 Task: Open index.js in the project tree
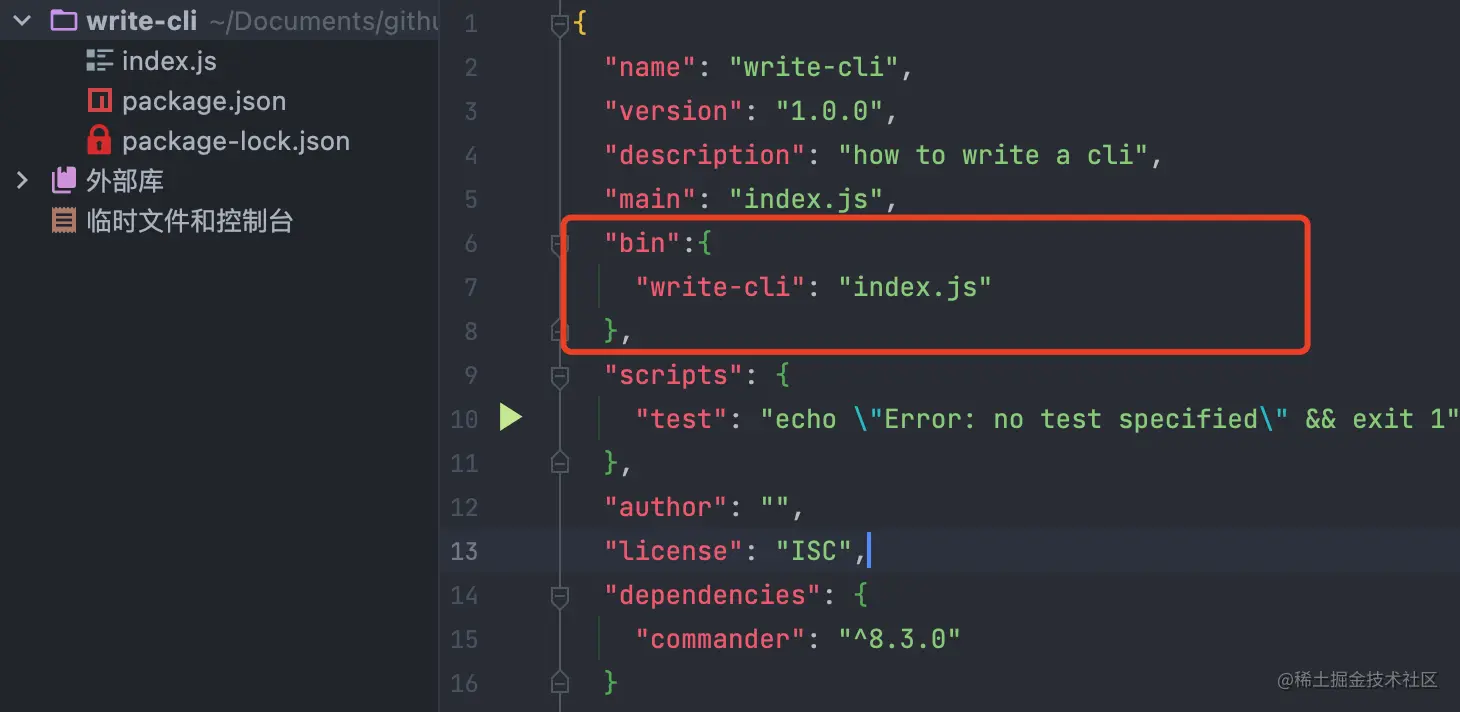(x=169, y=61)
